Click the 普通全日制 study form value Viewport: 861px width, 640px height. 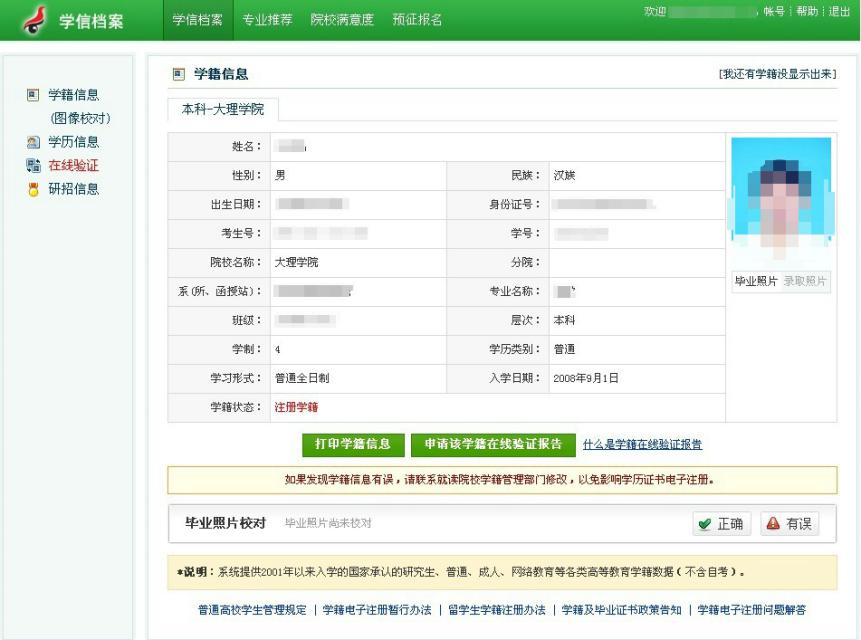(x=302, y=378)
